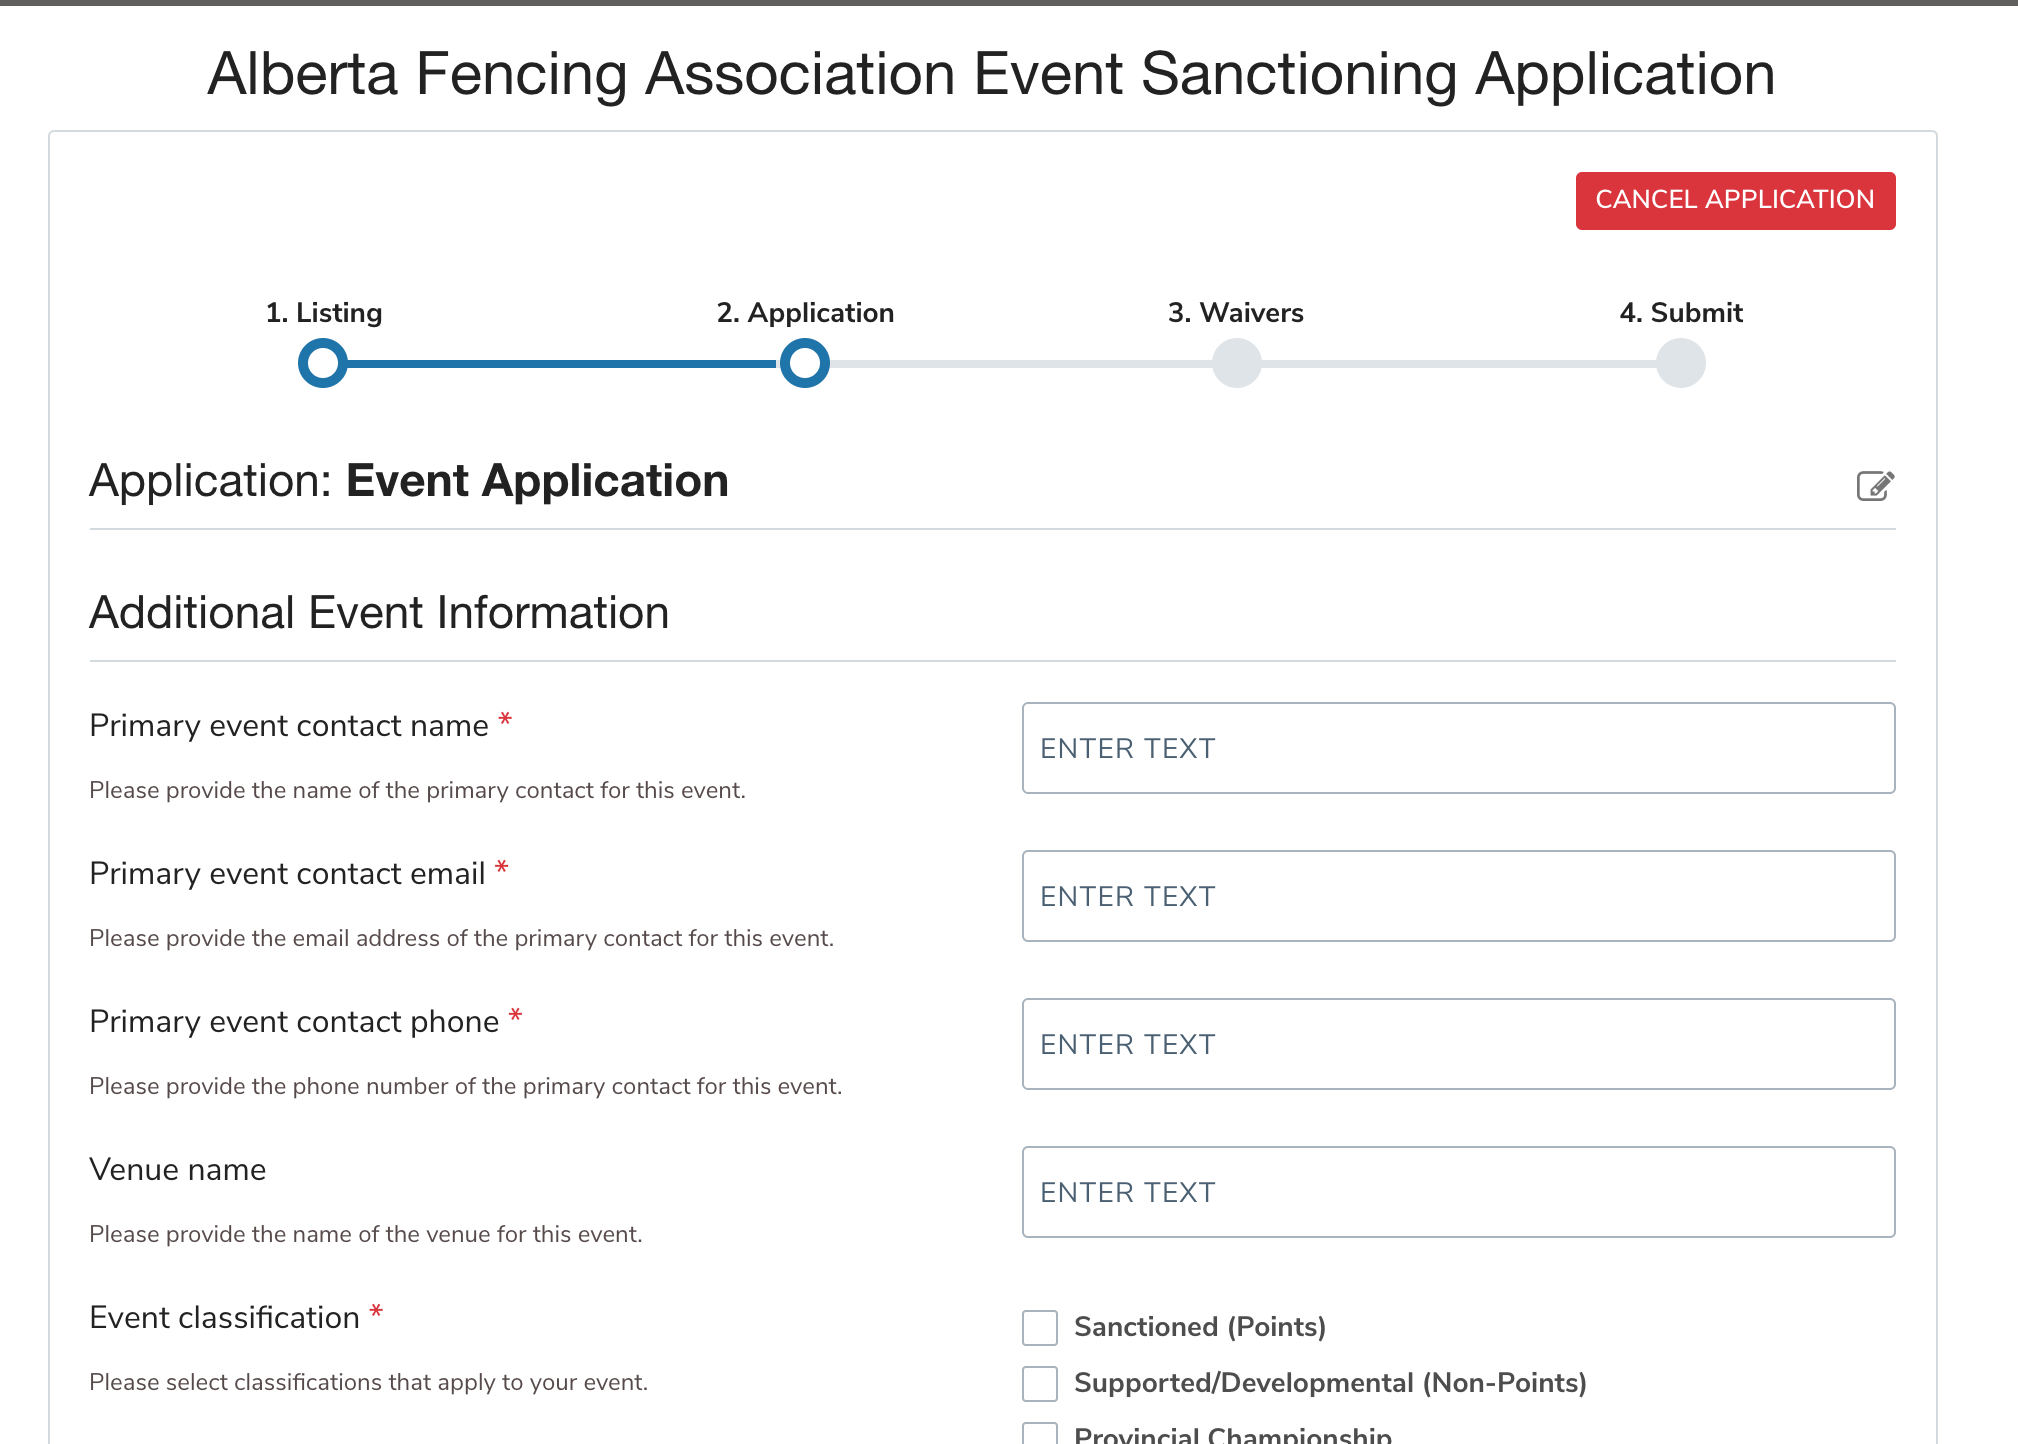This screenshot has width=2018, height=1444.
Task: Go to the 3. Waivers step label
Action: click(x=1236, y=313)
